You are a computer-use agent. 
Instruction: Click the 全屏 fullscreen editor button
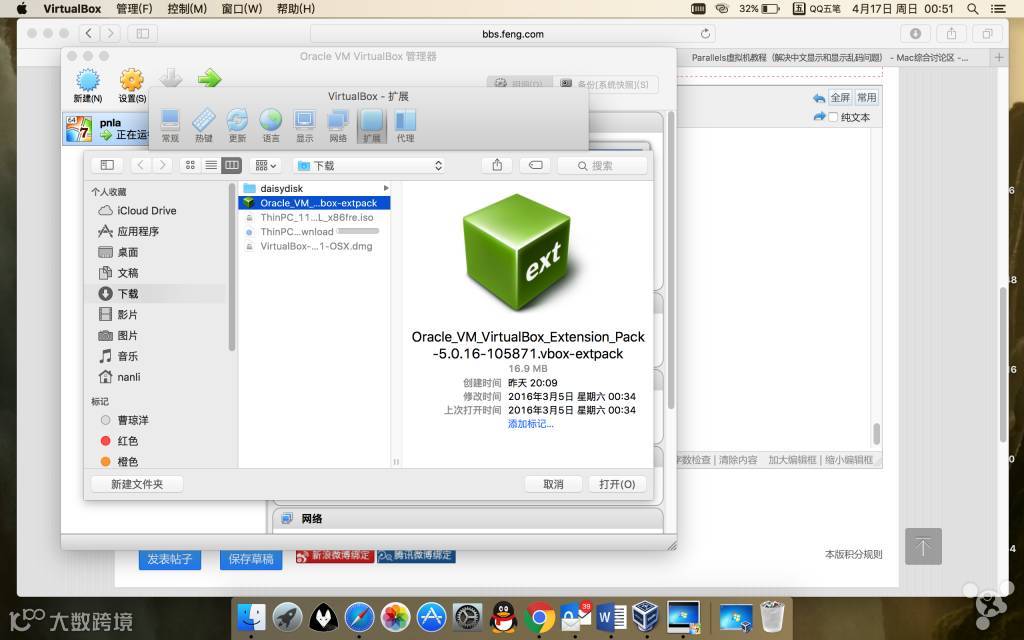[840, 97]
